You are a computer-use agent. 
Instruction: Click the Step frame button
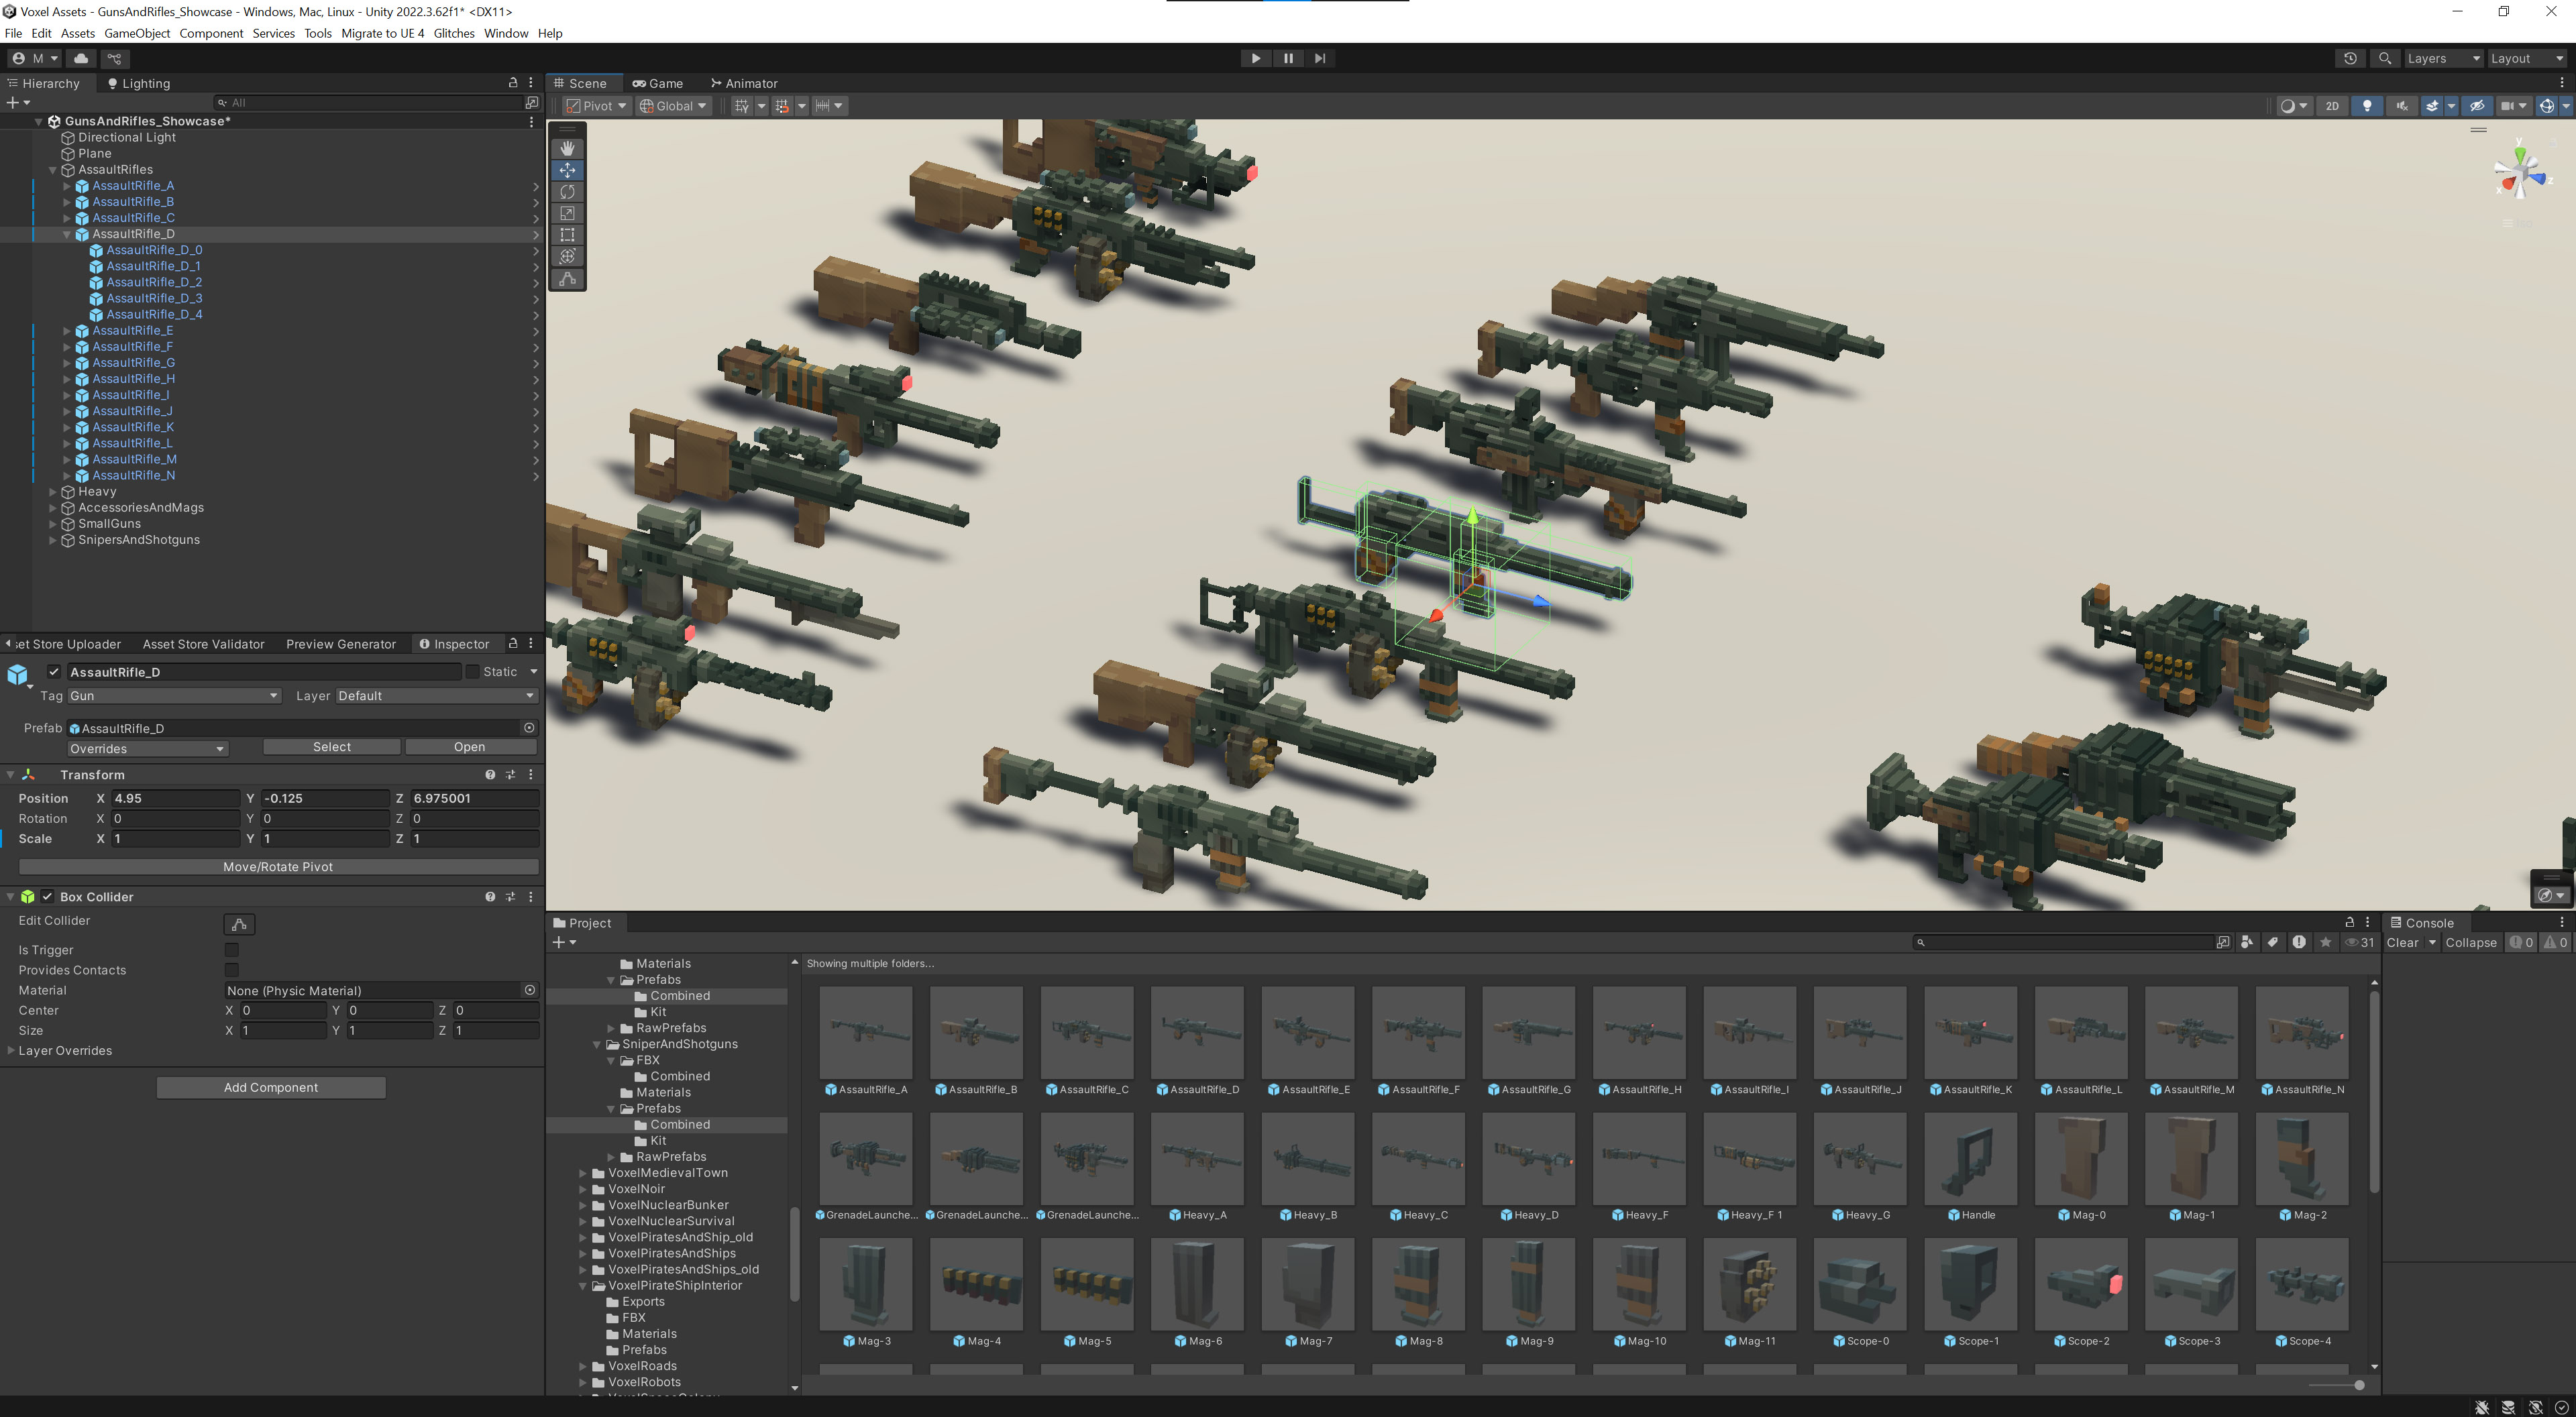click(x=1320, y=58)
